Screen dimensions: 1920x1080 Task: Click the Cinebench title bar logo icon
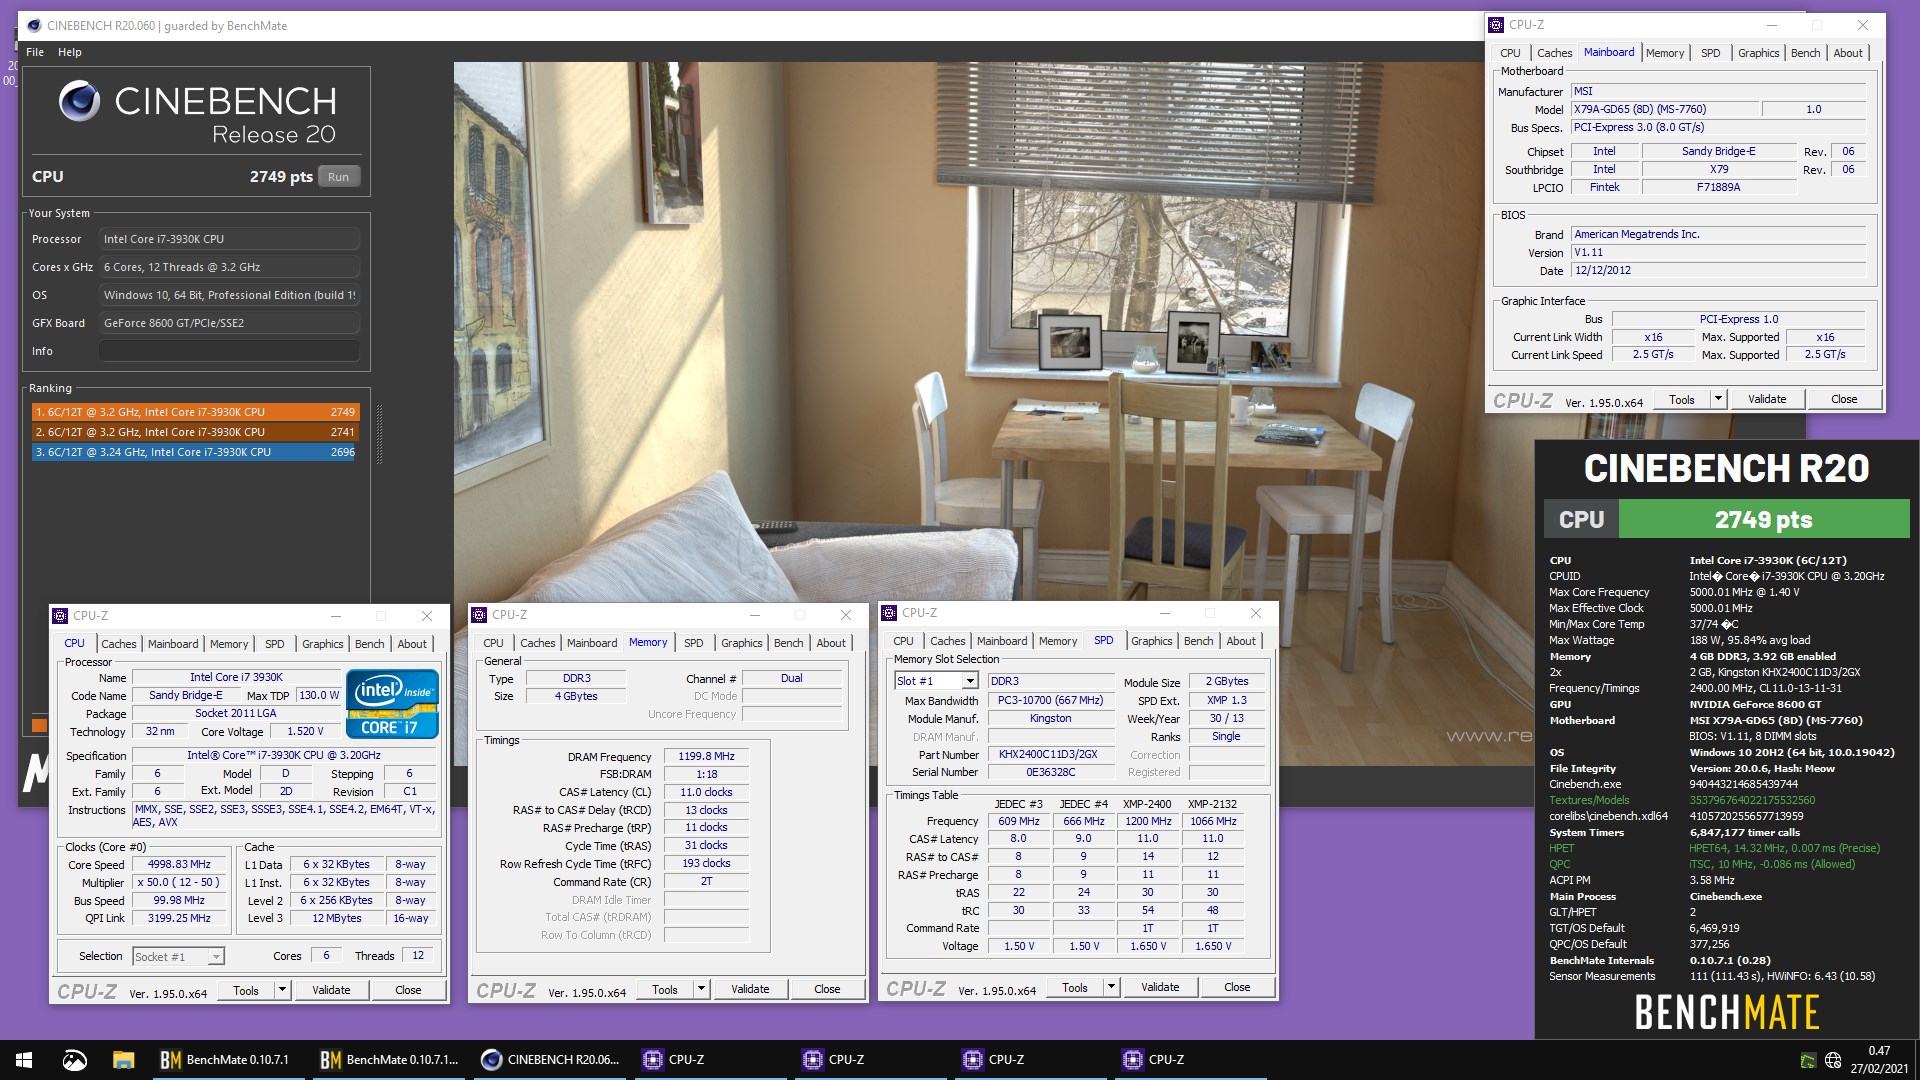tap(35, 25)
